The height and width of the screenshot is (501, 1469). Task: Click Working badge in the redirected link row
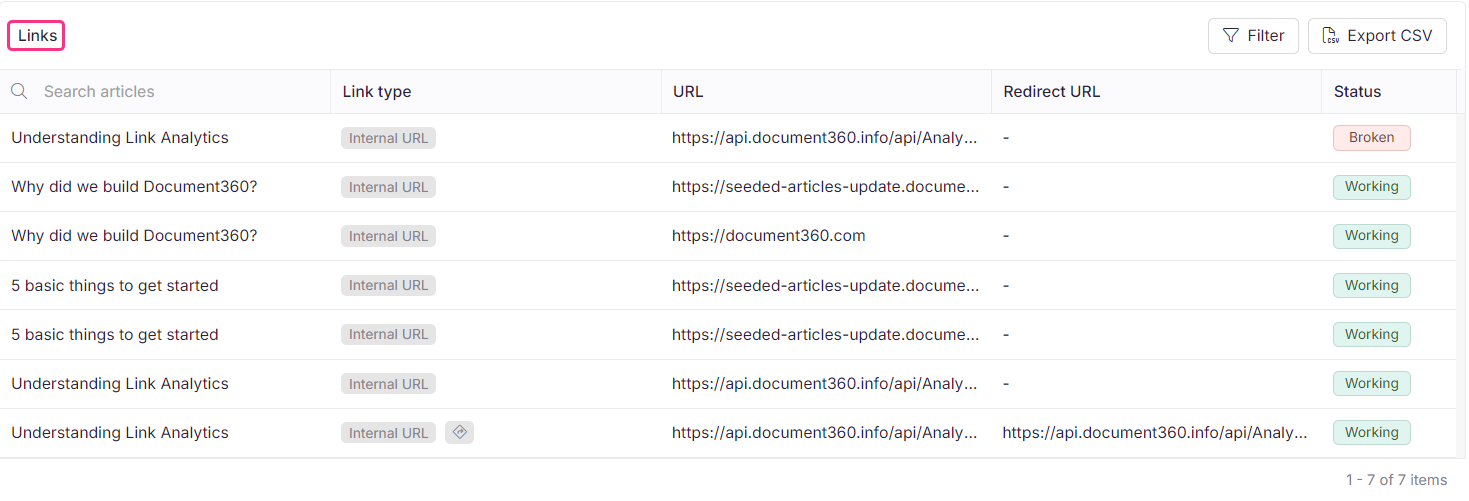pyautogui.click(x=1371, y=433)
